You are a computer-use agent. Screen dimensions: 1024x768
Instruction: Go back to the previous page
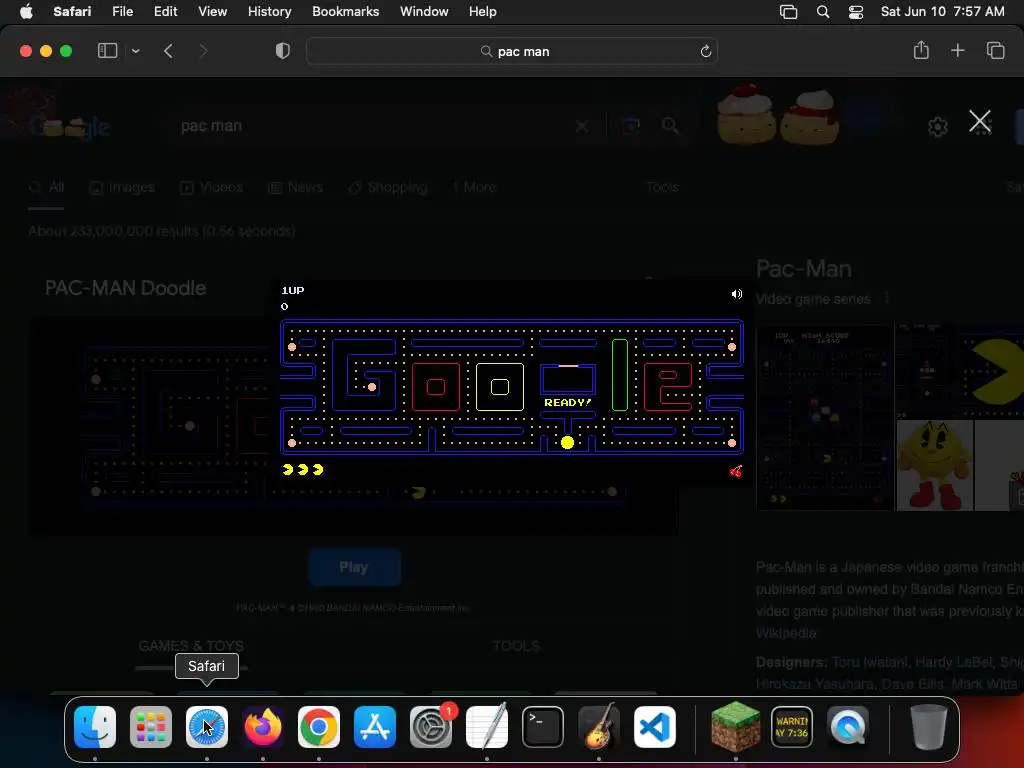click(x=168, y=51)
